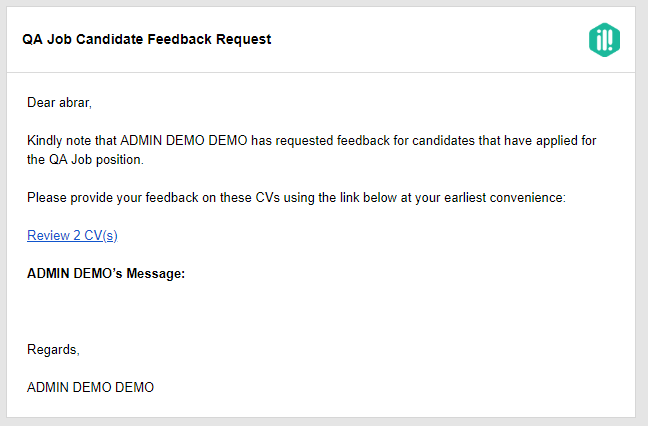Click the sentence Please provide your feedback
This screenshot has width=648, height=426.
point(296,198)
